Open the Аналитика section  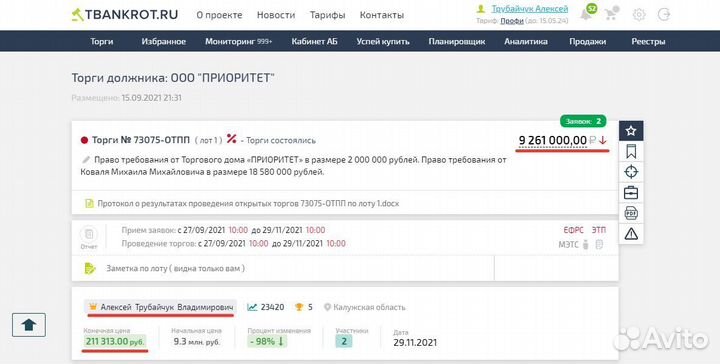tap(526, 41)
